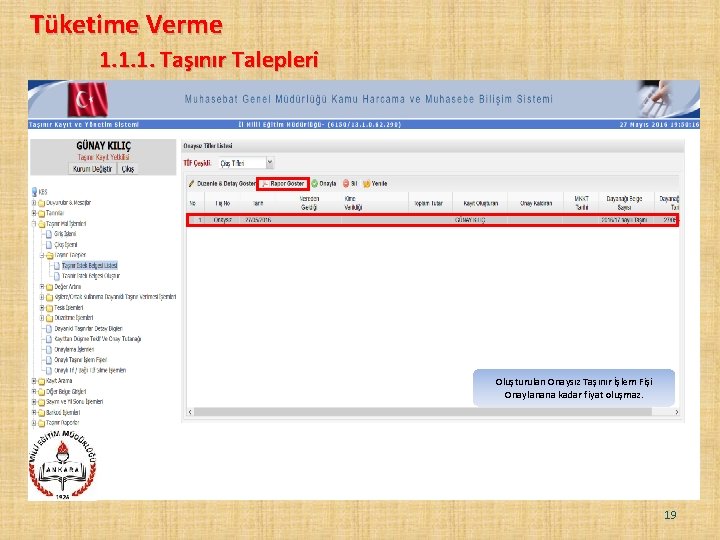
Task: Click the pencil icon for Düzenle & Detay Göster
Action: (191, 184)
